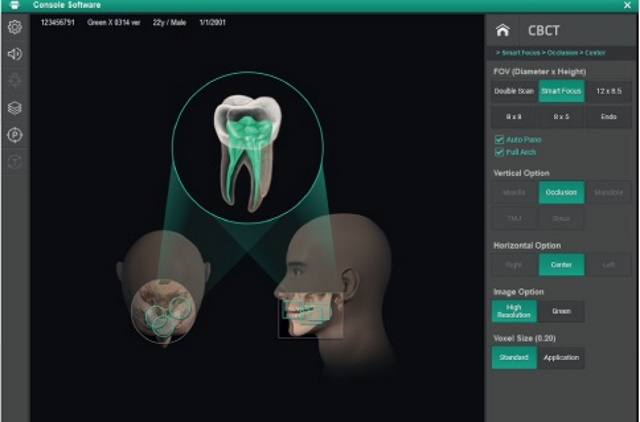
Task: Open the stacked layers icon
Action: [15, 108]
